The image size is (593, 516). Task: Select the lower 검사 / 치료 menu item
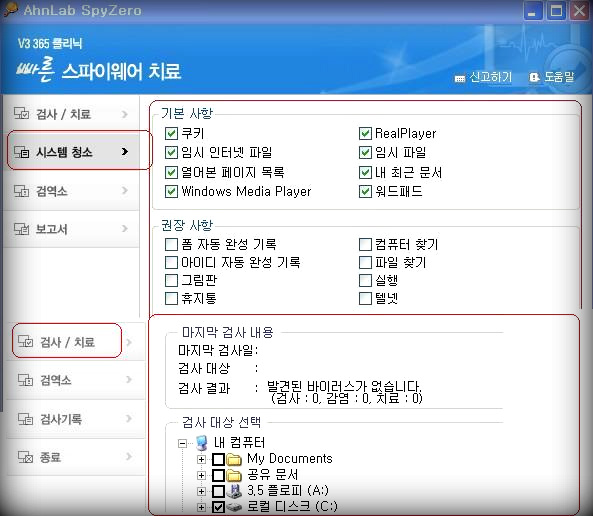75,342
